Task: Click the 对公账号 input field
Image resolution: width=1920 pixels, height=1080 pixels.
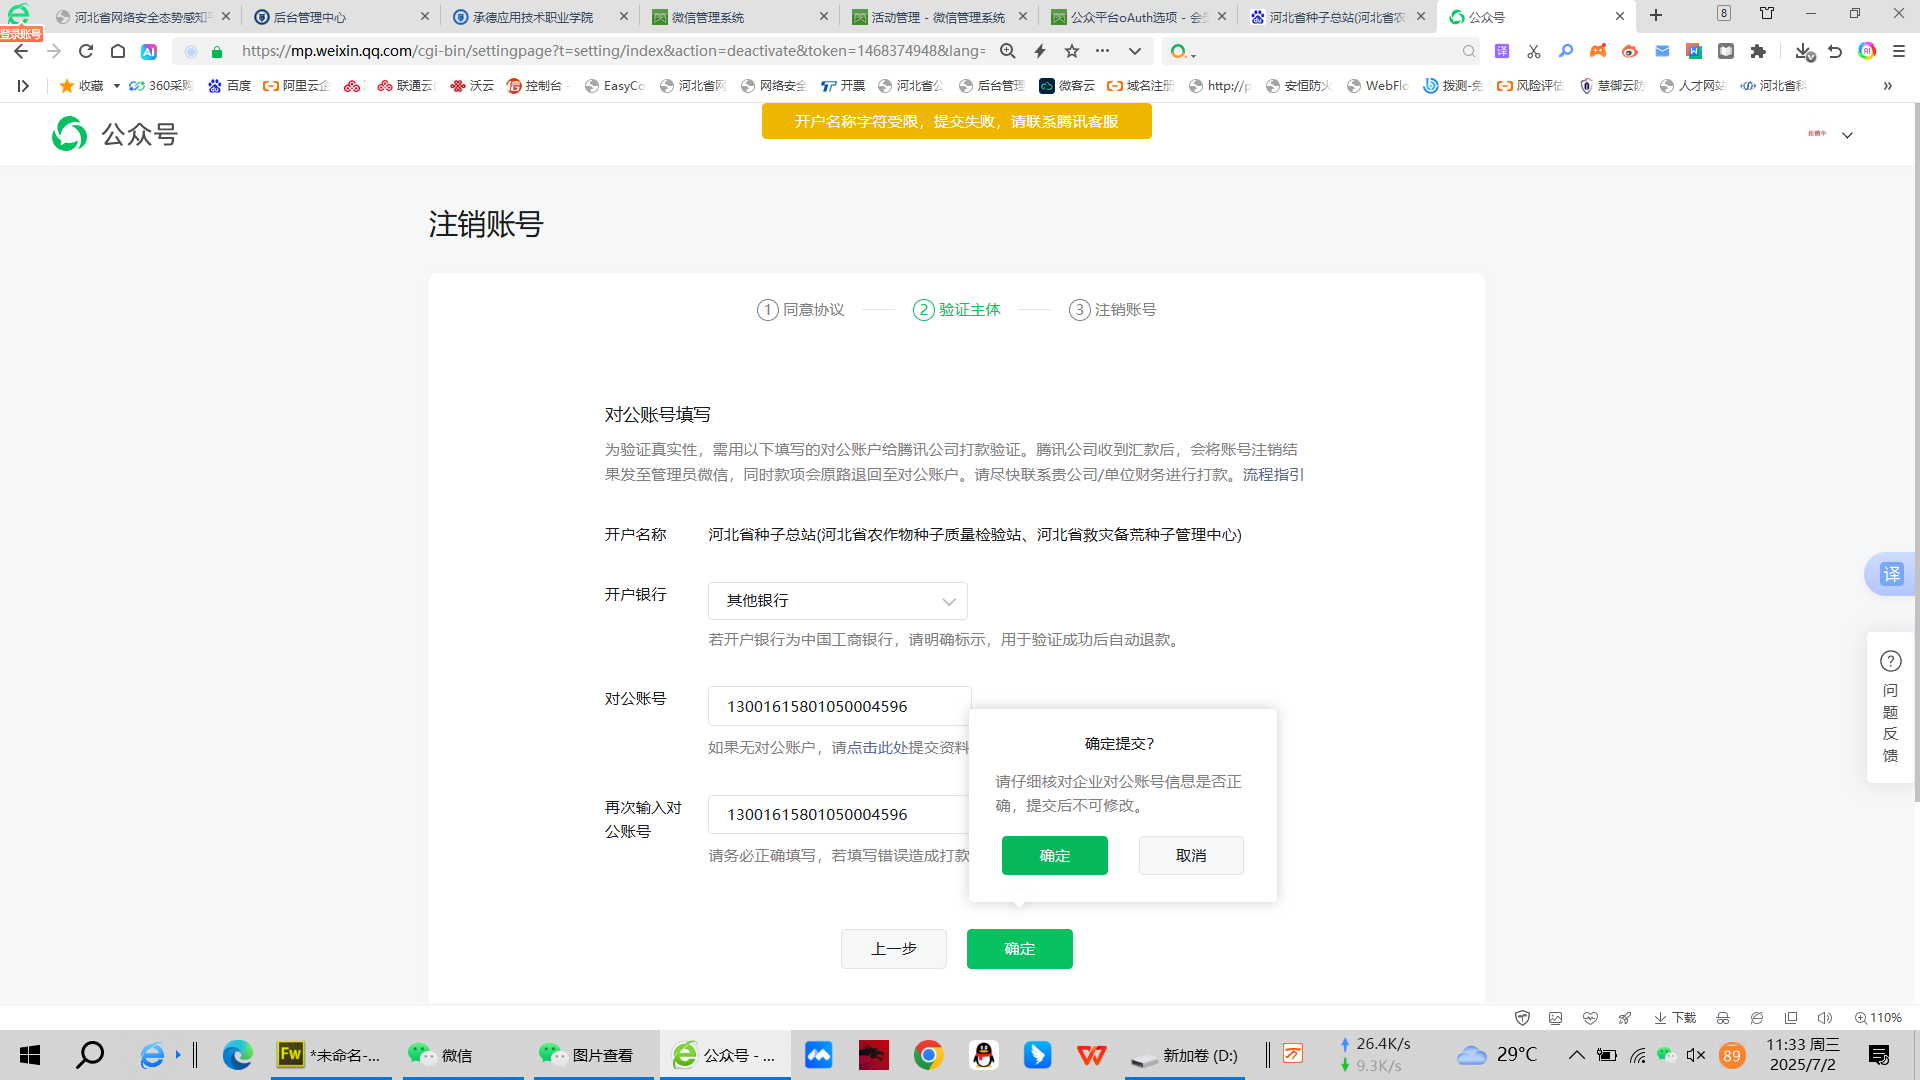Action: click(x=838, y=707)
